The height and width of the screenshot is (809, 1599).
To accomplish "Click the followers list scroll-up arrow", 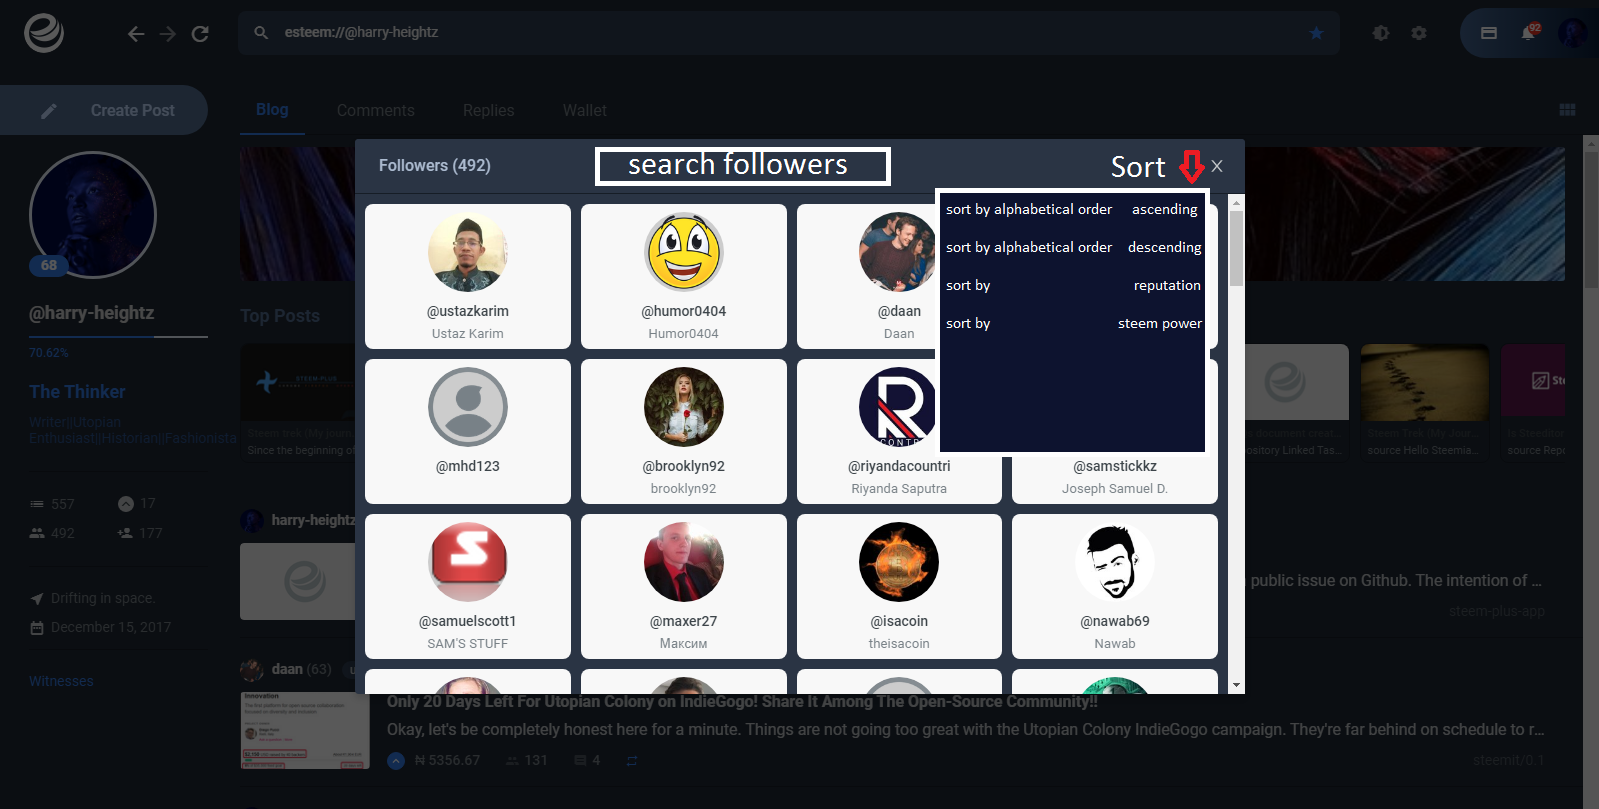I will click(x=1236, y=202).
